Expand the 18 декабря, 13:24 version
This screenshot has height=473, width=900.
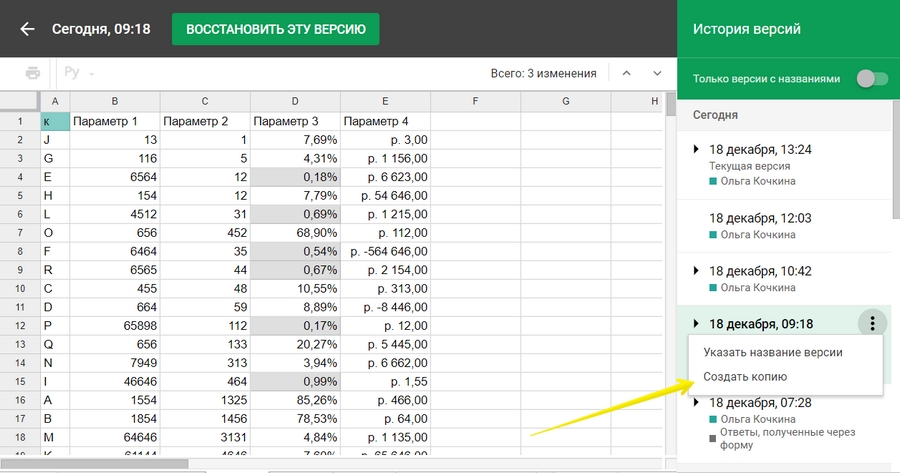695,150
